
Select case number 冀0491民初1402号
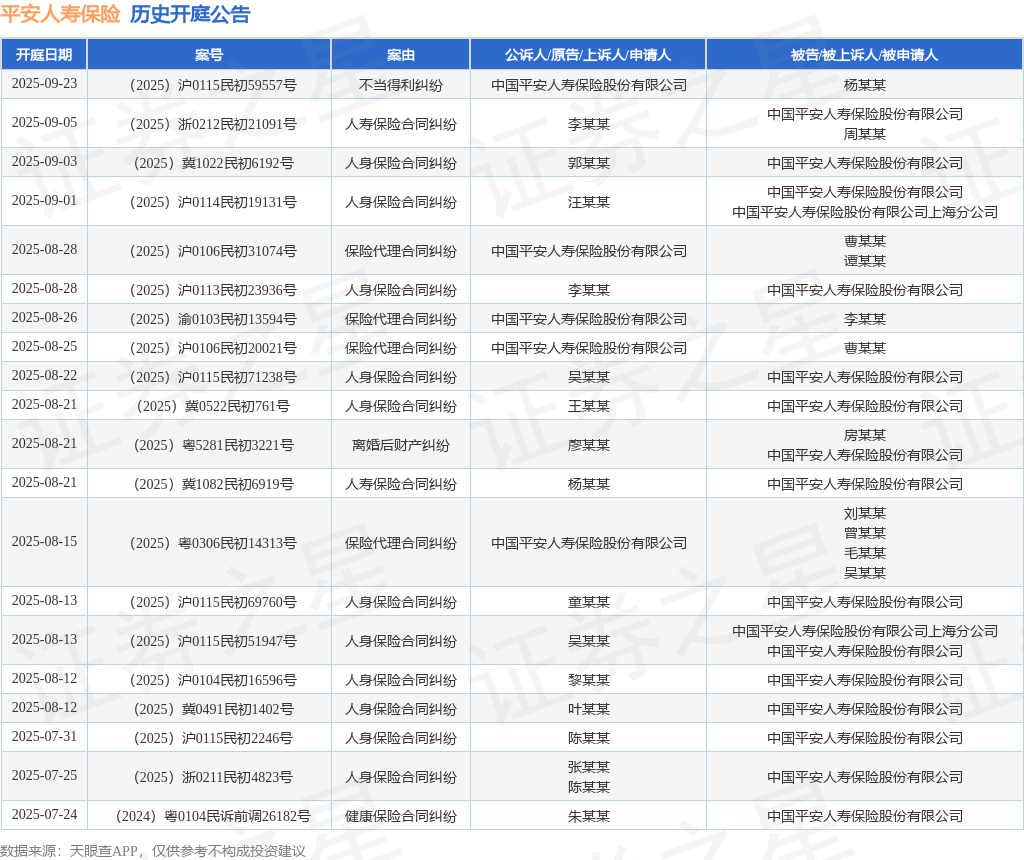213,709
